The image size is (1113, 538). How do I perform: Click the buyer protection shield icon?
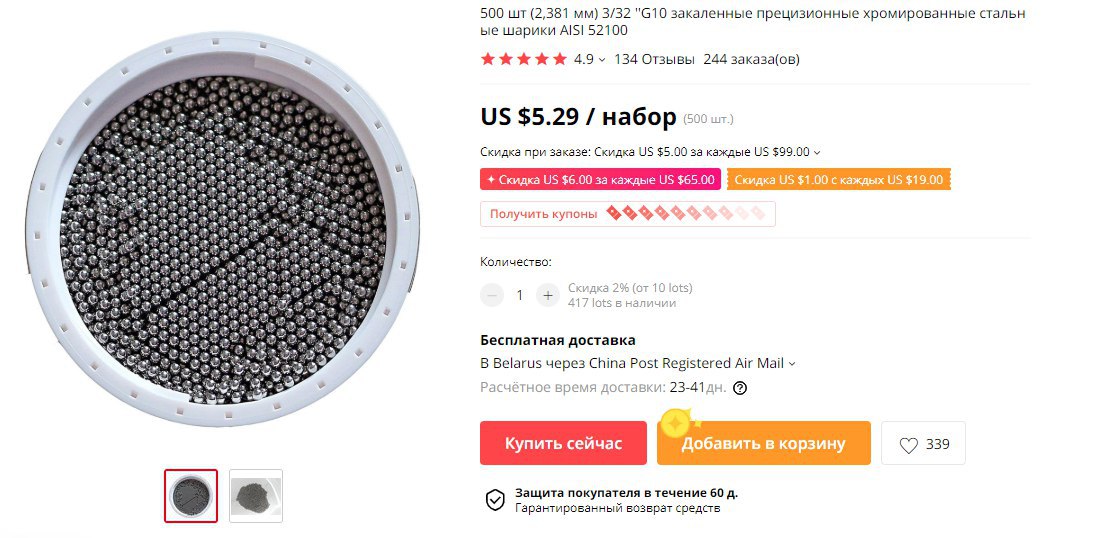(x=495, y=500)
